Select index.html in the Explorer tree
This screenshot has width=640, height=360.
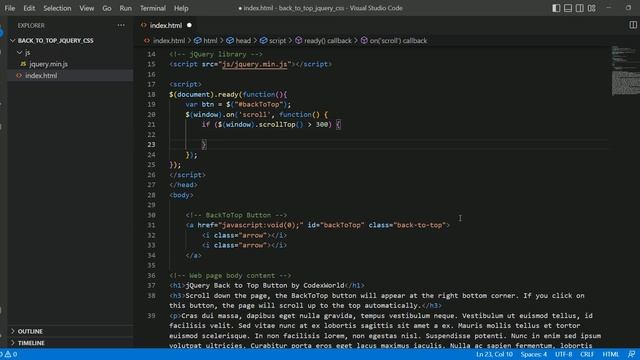pos(41,76)
